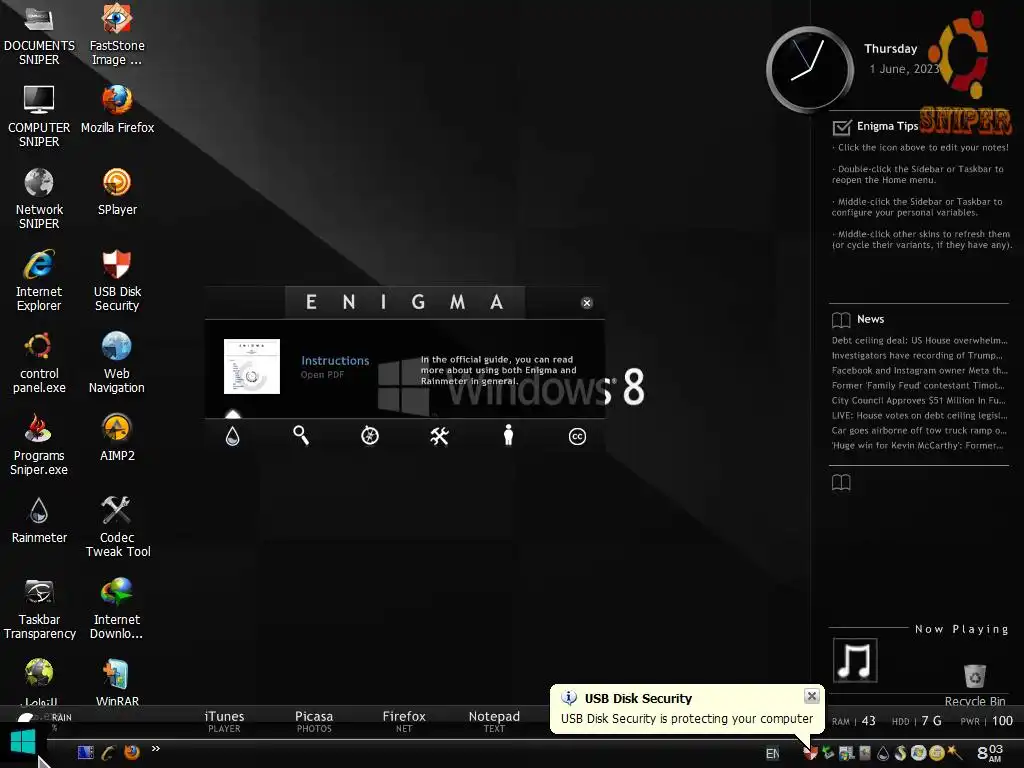1024x768 pixels.
Task: Open headline 'Huge win for Kevin McCarthy: Former...'
Action: 918,445
